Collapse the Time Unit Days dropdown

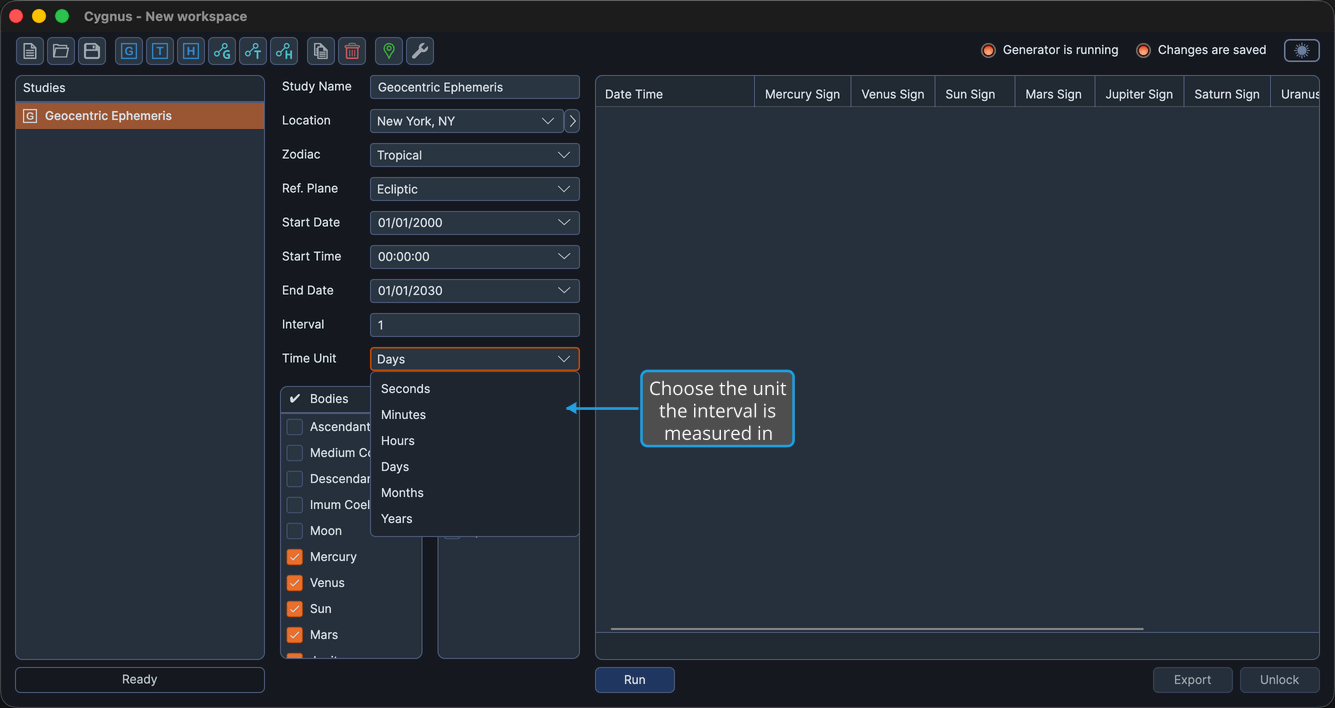point(474,359)
